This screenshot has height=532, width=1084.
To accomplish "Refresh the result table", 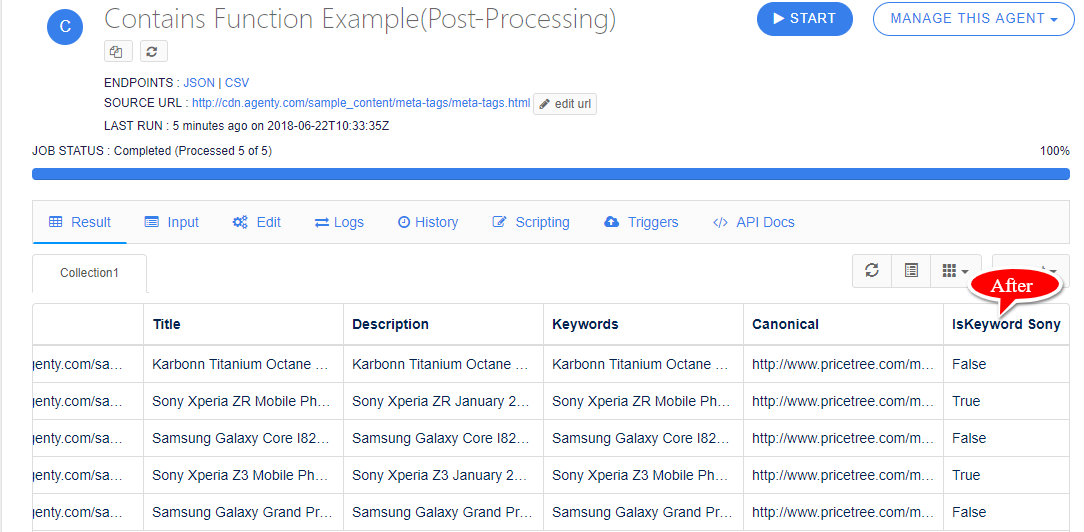I will coord(872,270).
